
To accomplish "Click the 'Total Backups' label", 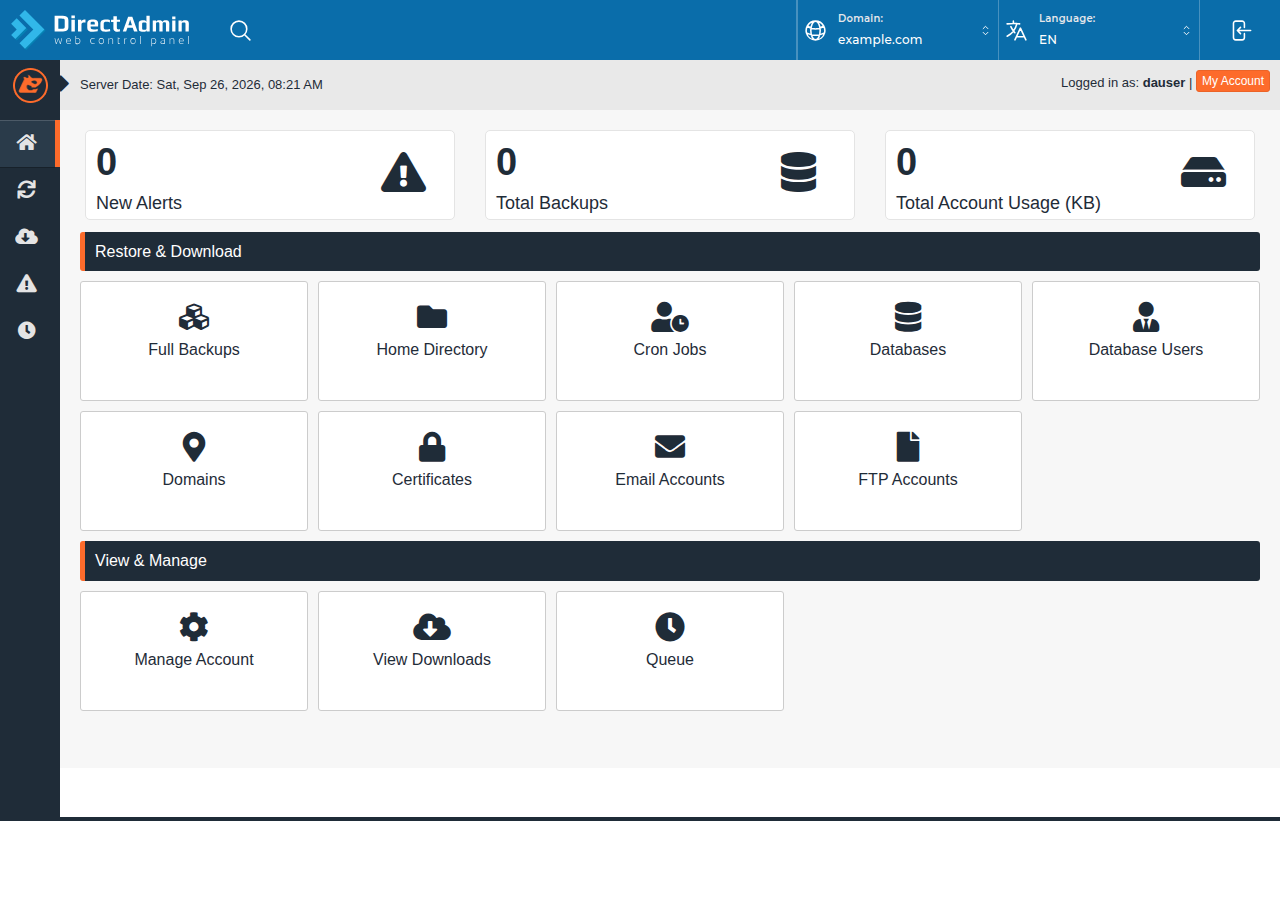I will (552, 203).
